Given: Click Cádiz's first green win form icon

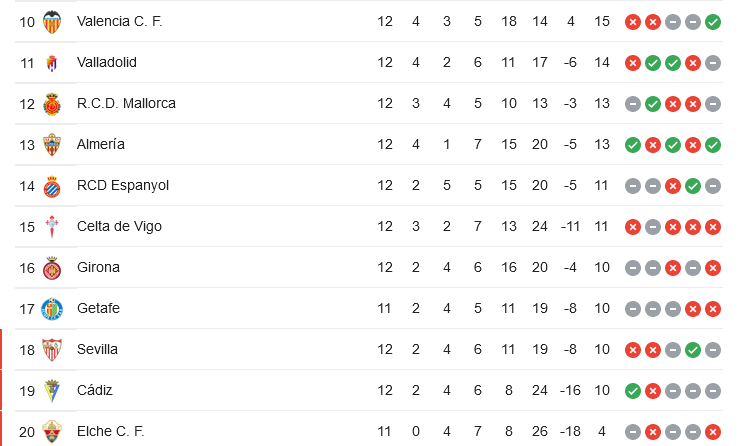Looking at the screenshot, I should [x=632, y=390].
